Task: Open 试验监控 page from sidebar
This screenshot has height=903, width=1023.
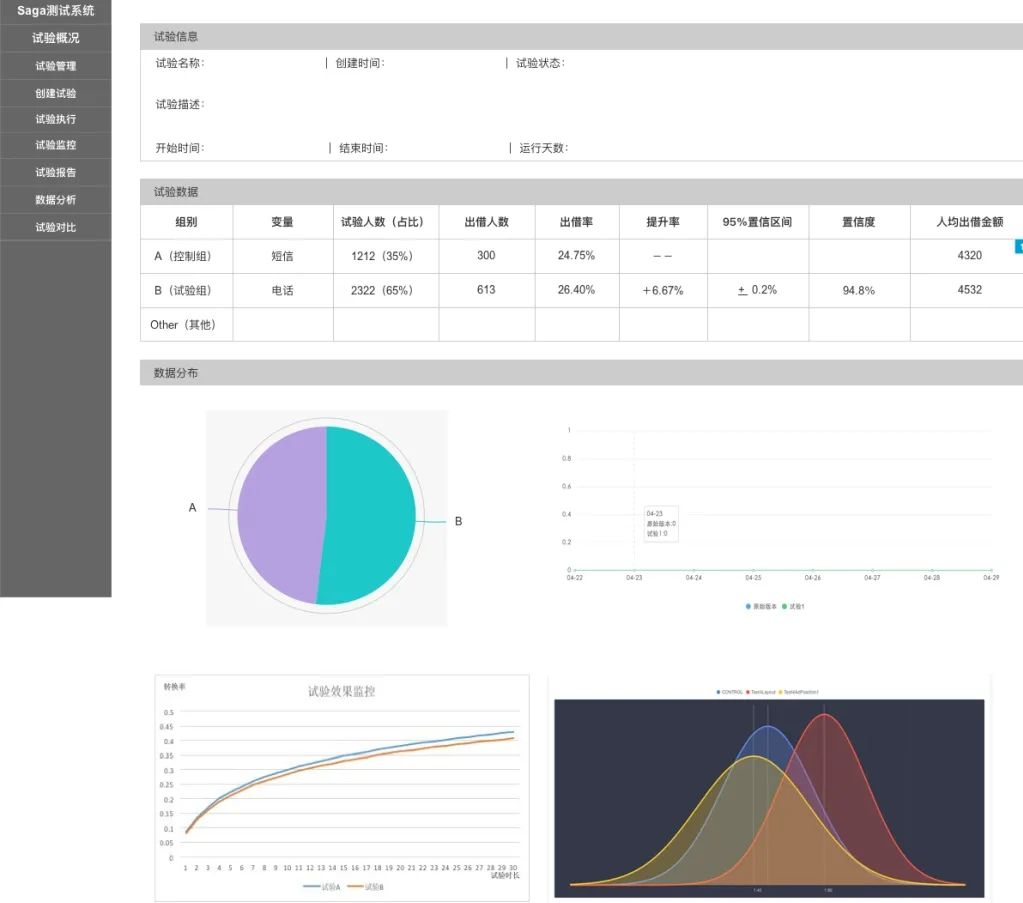Action: coord(55,145)
